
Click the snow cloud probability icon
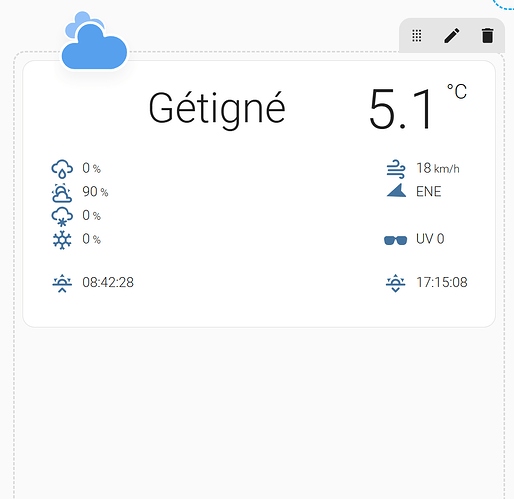point(62,216)
